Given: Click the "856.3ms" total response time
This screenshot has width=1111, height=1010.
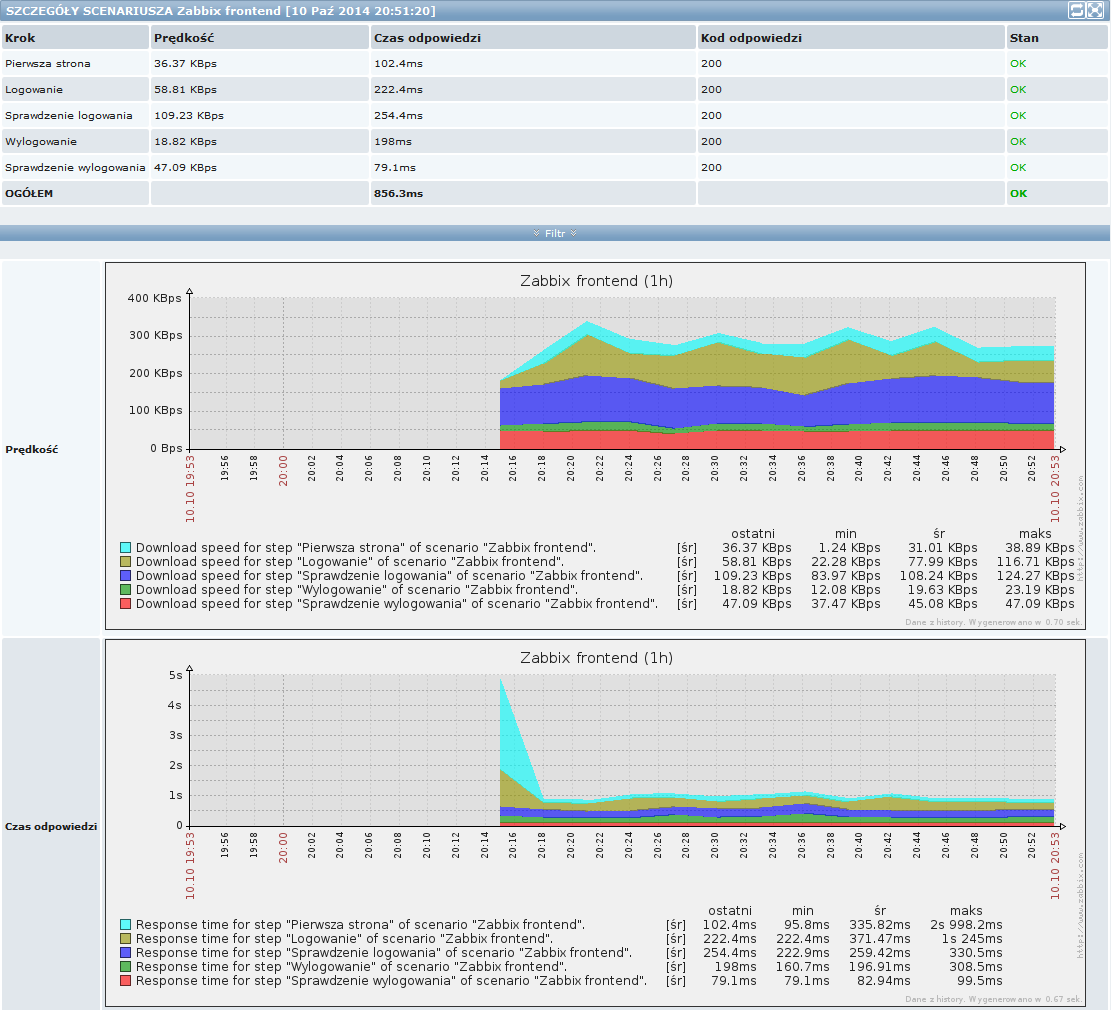Looking at the screenshot, I should point(398,193).
